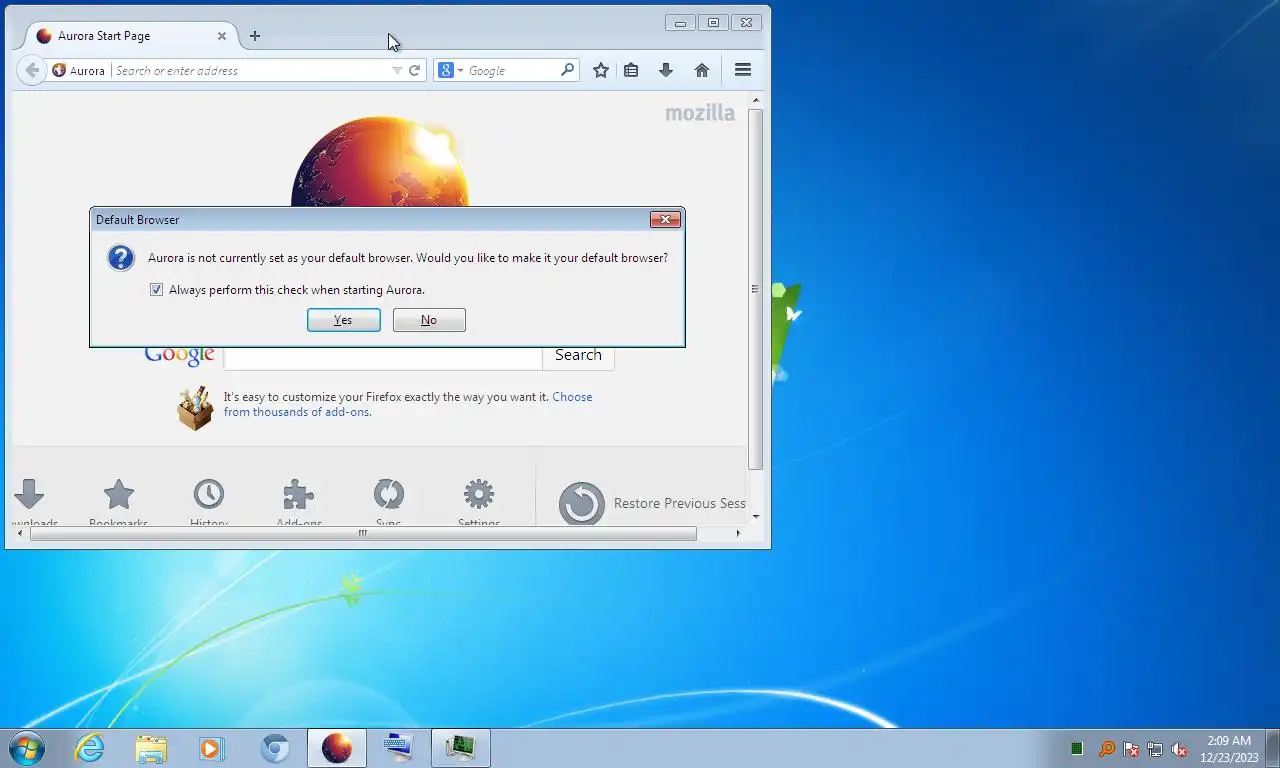The width and height of the screenshot is (1280, 768).
Task: Click the Action Center flag tray icon
Action: point(1131,749)
